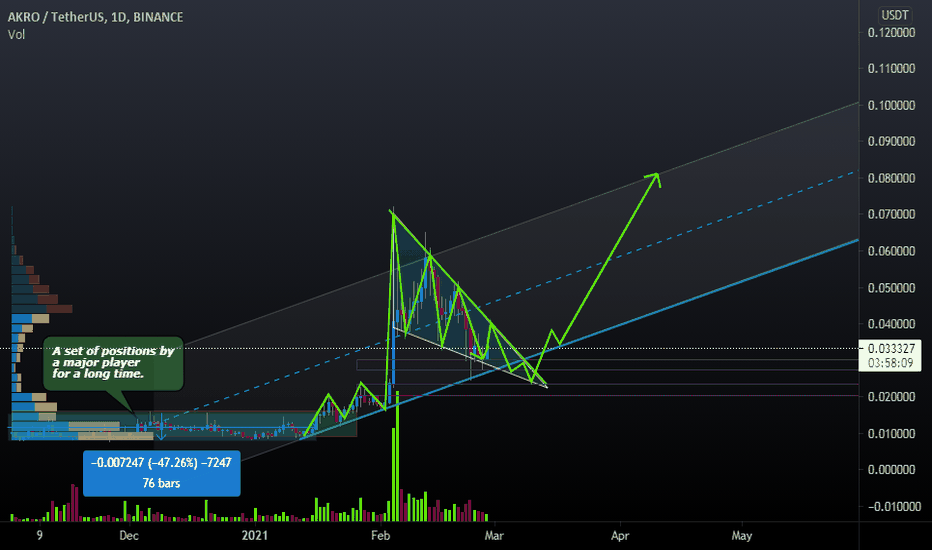Click the tallest green volume bar in February

point(397,456)
